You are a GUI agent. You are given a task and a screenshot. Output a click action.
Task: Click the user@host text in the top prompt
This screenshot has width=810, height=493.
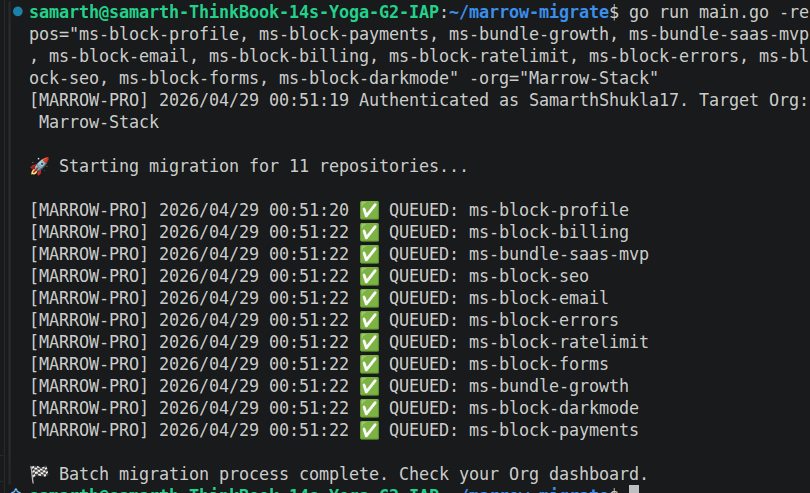click(234, 12)
